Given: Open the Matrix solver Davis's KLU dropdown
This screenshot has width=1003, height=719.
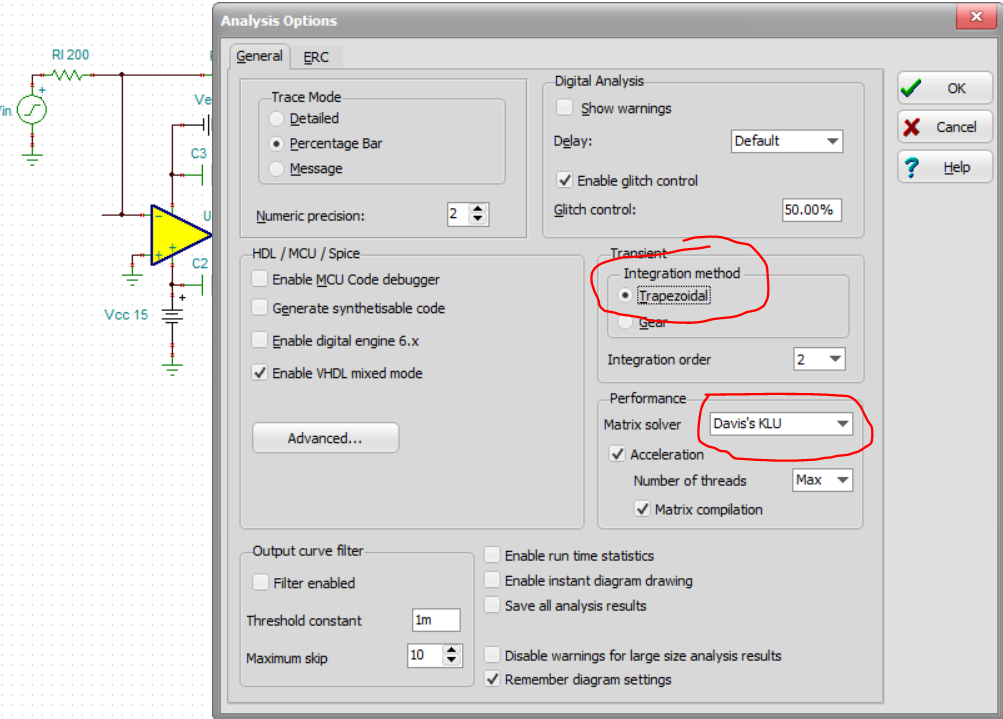Looking at the screenshot, I should tap(781, 423).
